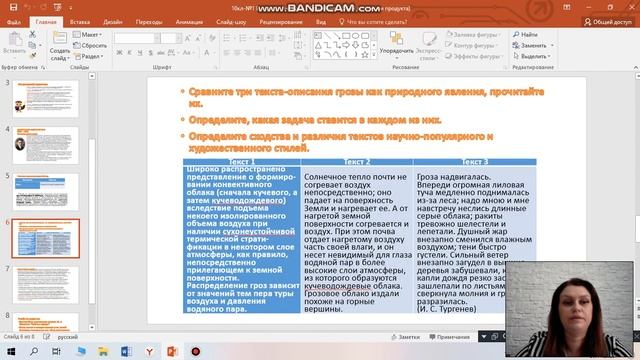Open the Упорядочить arrange menu
Screen dimensions: 640x360
pyautogui.click(x=396, y=46)
